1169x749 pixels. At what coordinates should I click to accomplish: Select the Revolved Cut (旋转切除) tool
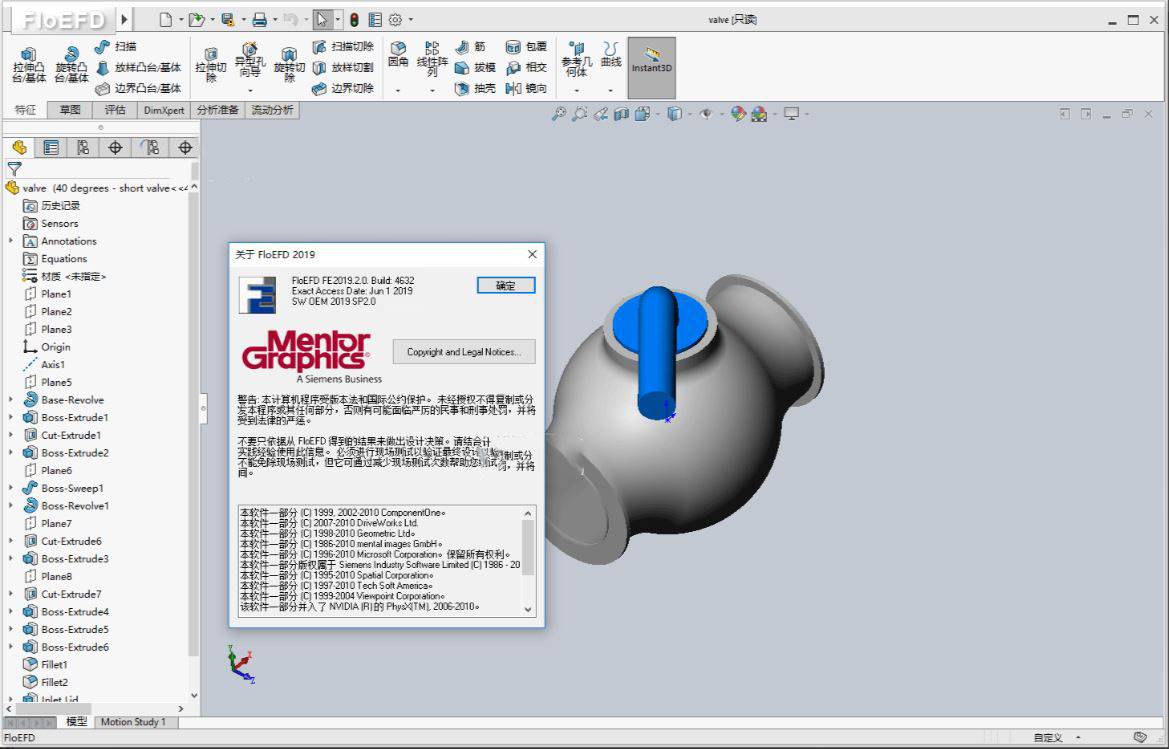289,65
